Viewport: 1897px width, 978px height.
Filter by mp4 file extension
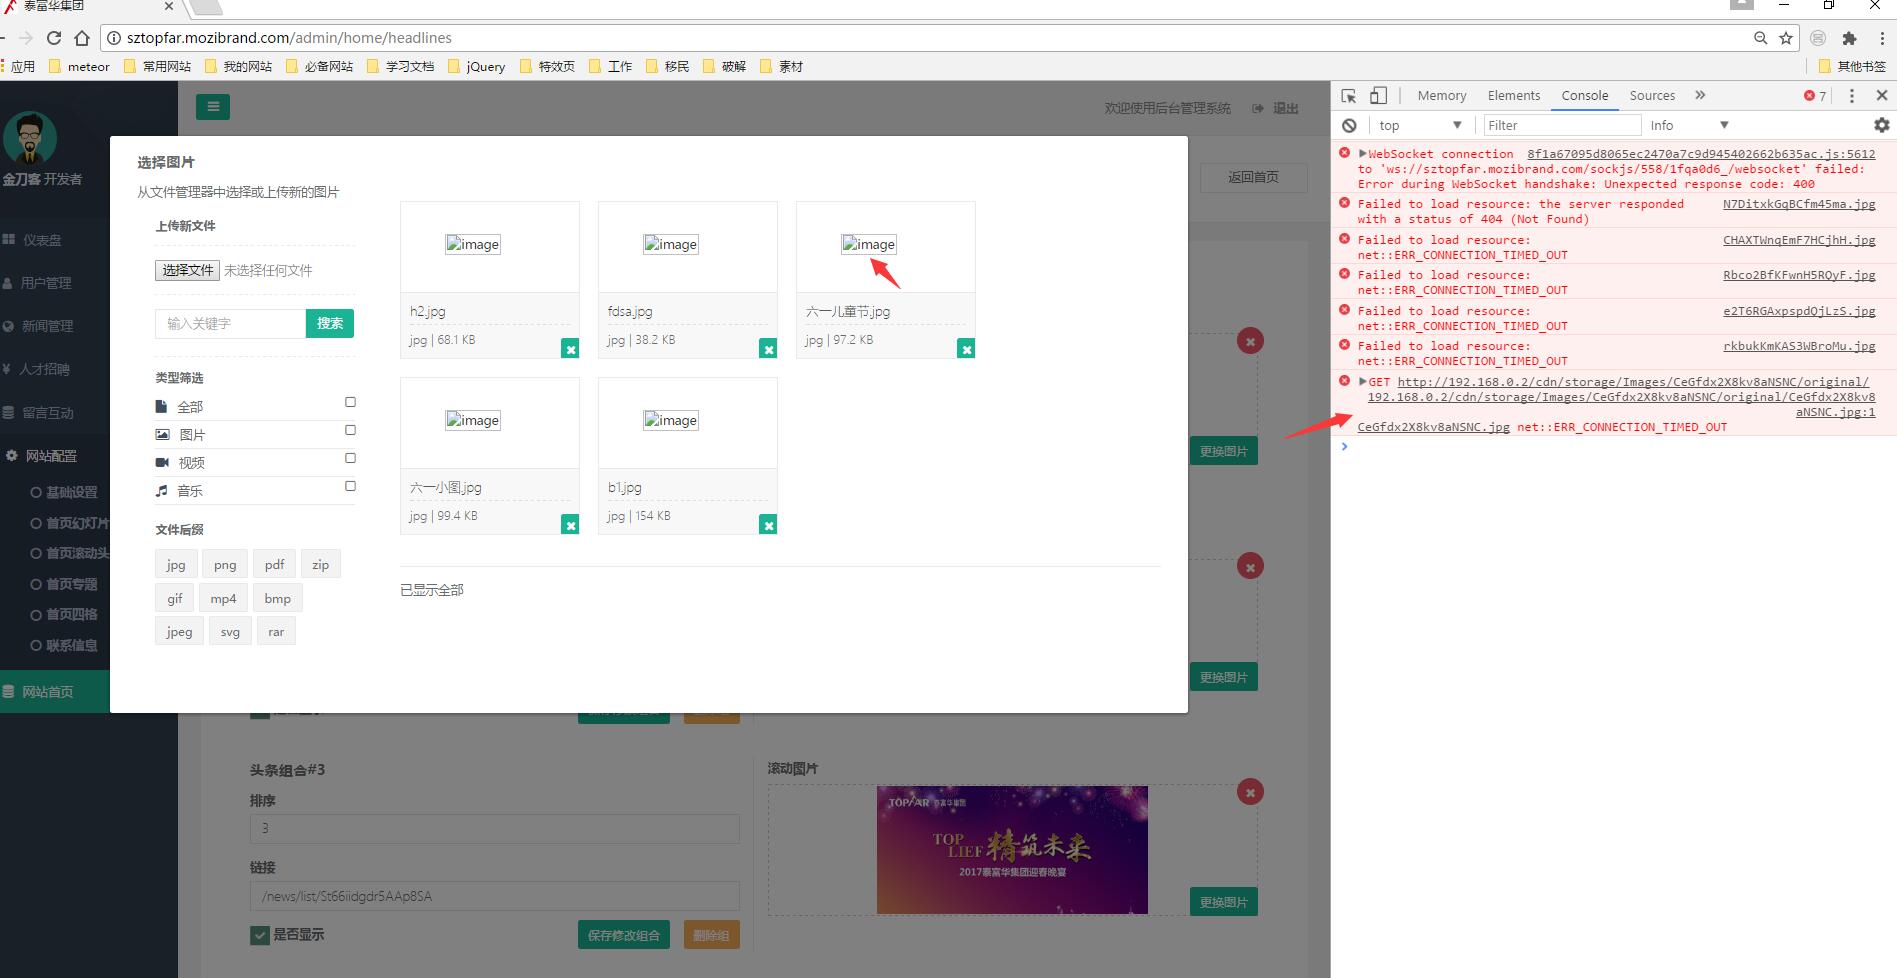pyautogui.click(x=223, y=598)
